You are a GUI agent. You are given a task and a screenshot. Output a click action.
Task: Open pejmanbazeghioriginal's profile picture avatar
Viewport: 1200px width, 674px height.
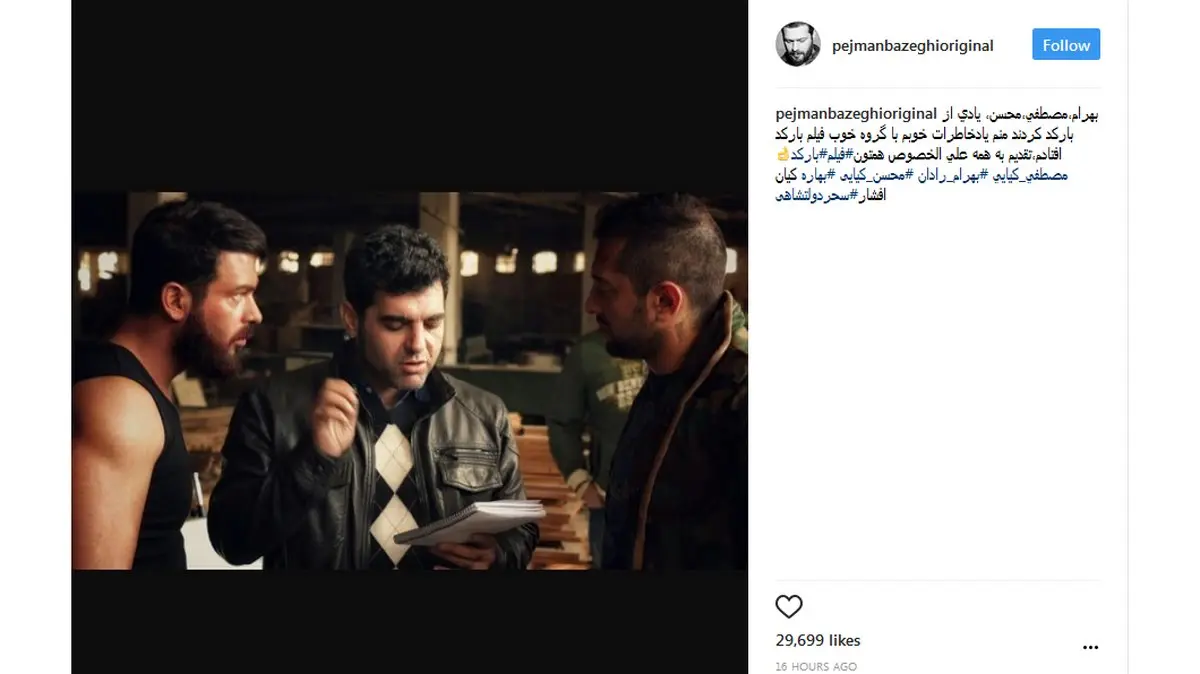pos(798,44)
